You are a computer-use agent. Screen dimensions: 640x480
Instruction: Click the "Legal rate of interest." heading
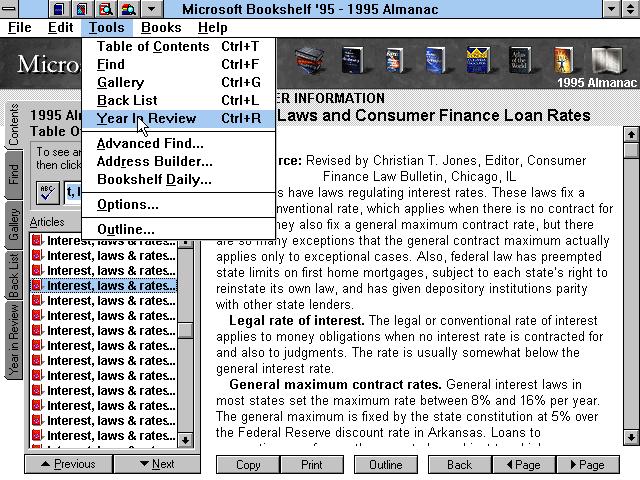(x=297, y=320)
